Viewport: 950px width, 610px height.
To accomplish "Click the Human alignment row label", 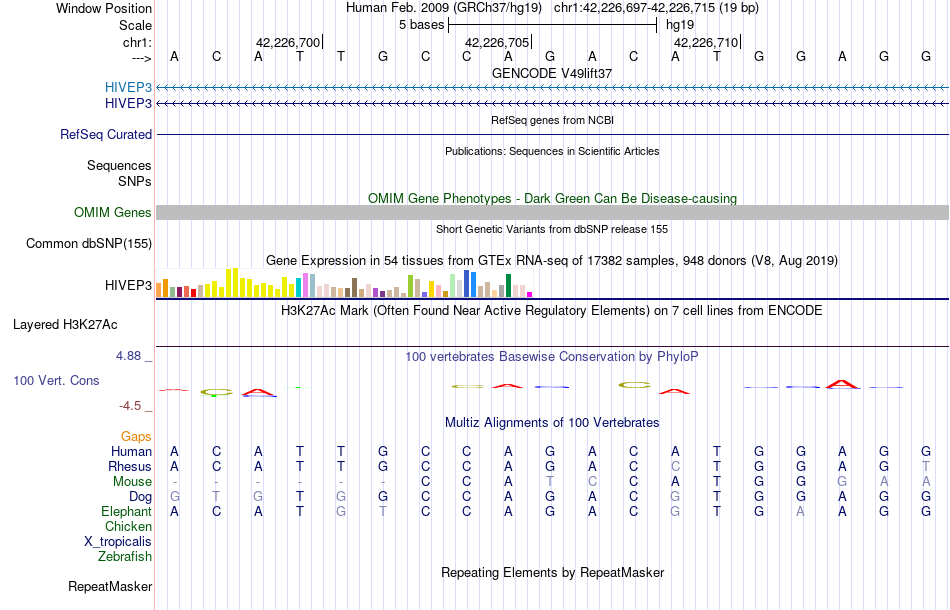I will point(131,452).
